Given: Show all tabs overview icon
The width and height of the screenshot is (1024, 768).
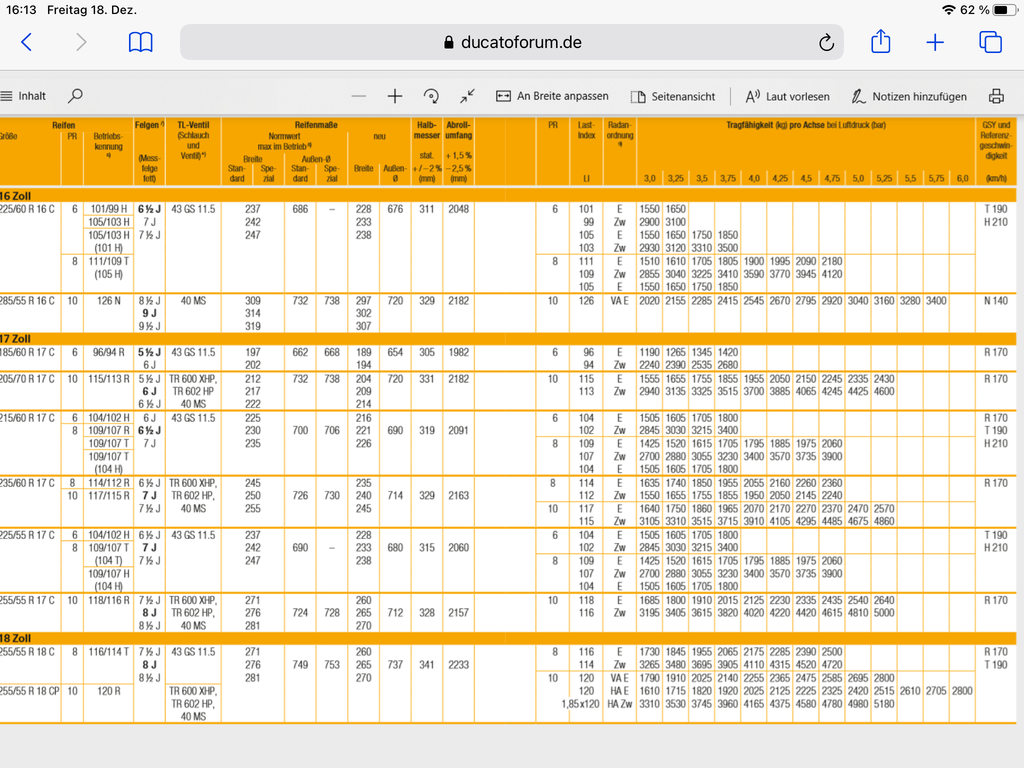Looking at the screenshot, I should [x=990, y=42].
